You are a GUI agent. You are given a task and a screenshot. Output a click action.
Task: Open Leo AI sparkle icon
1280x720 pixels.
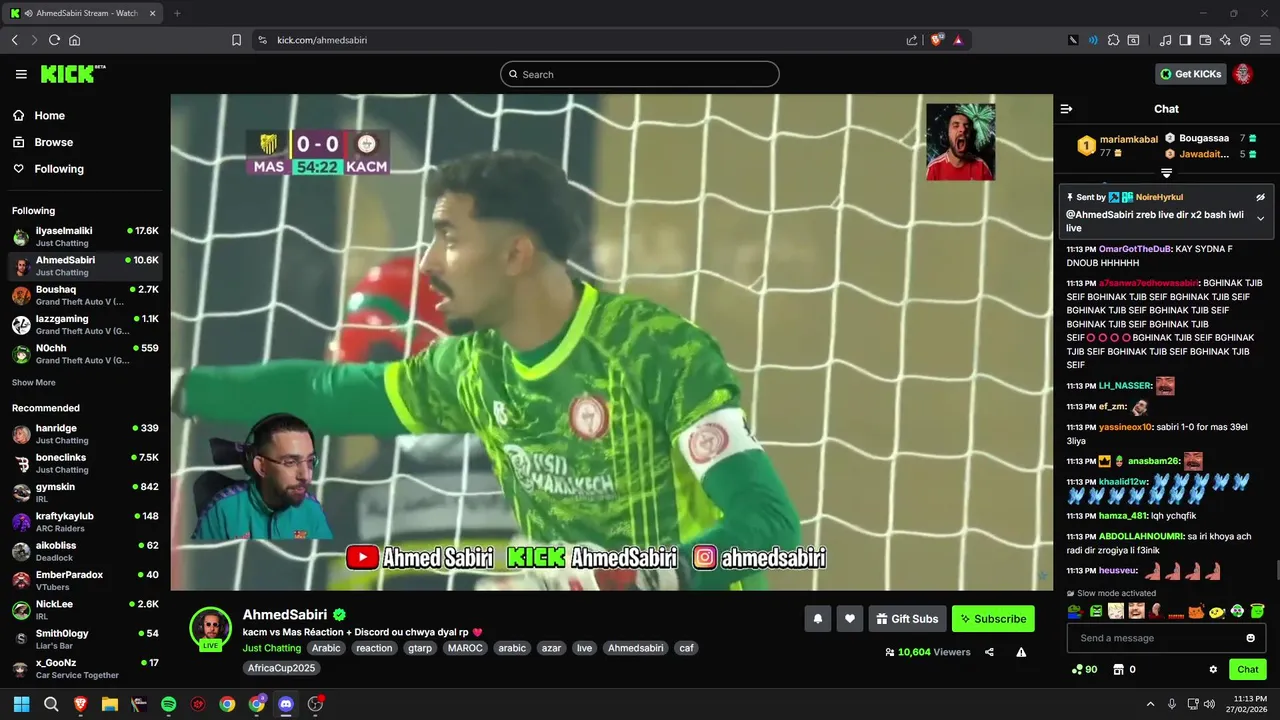pyautogui.click(x=1225, y=40)
